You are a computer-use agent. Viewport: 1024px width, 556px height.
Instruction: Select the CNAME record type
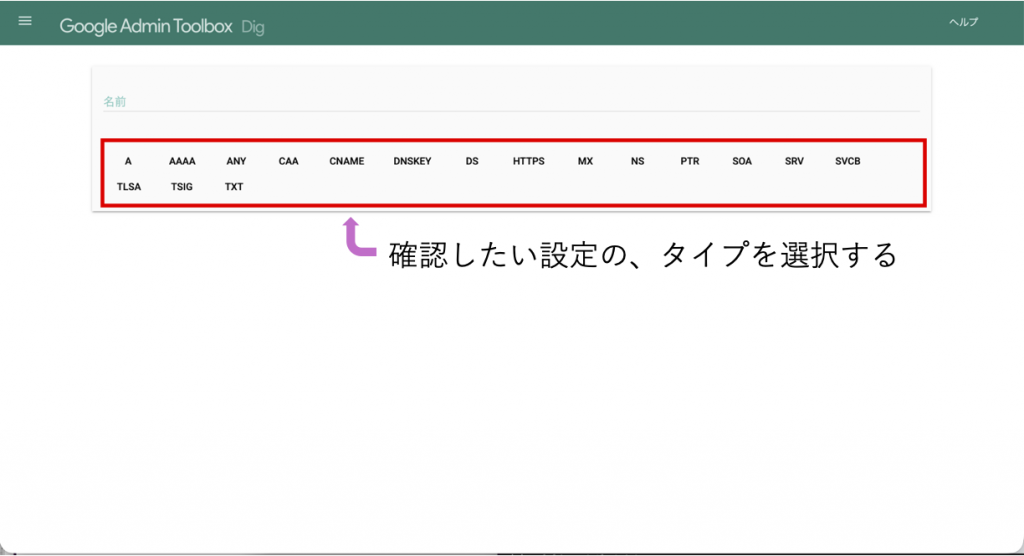tap(347, 161)
